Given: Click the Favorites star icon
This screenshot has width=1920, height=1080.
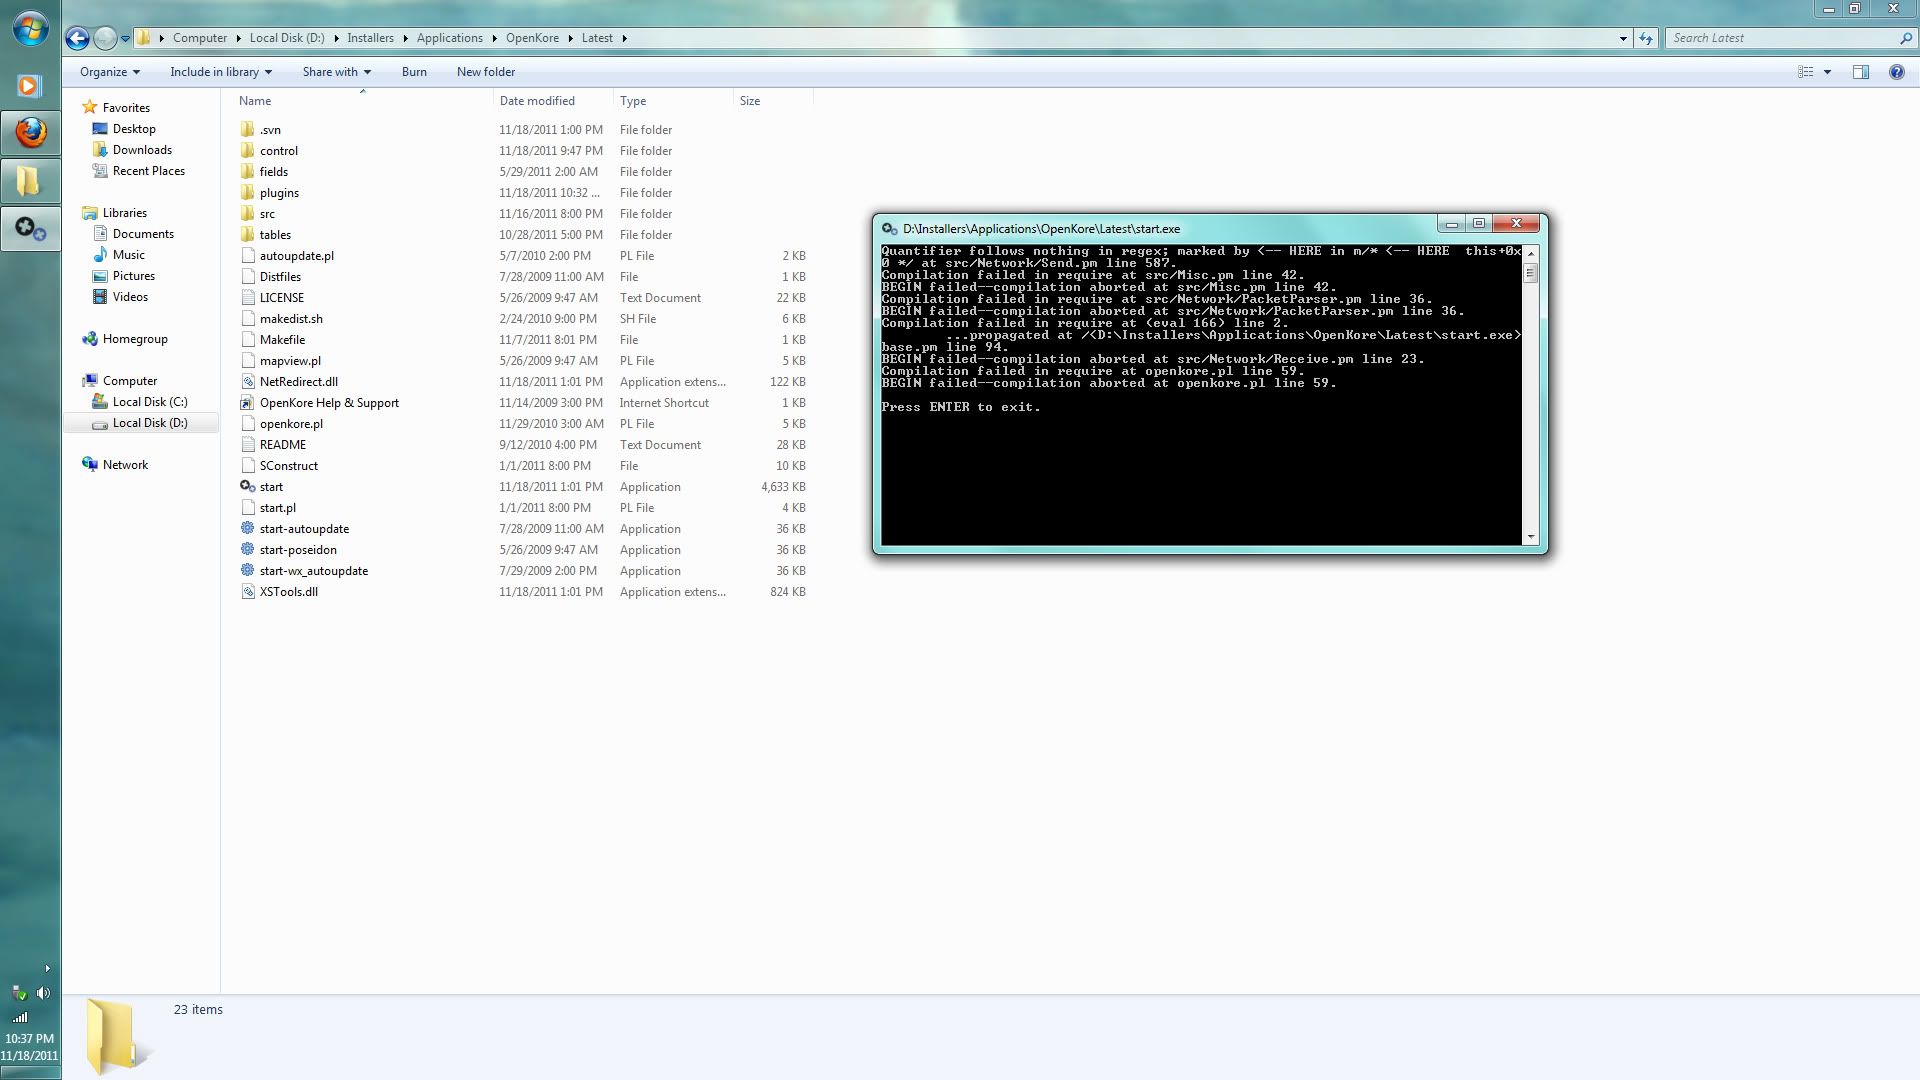Looking at the screenshot, I should click(x=90, y=108).
